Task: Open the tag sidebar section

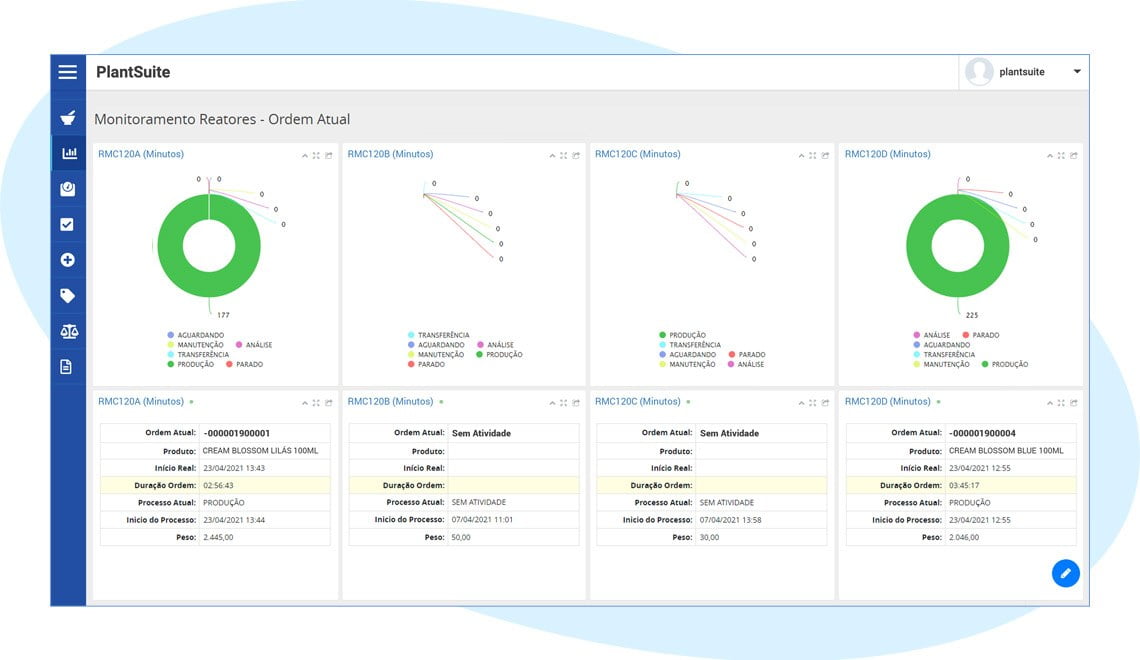Action: [x=68, y=296]
